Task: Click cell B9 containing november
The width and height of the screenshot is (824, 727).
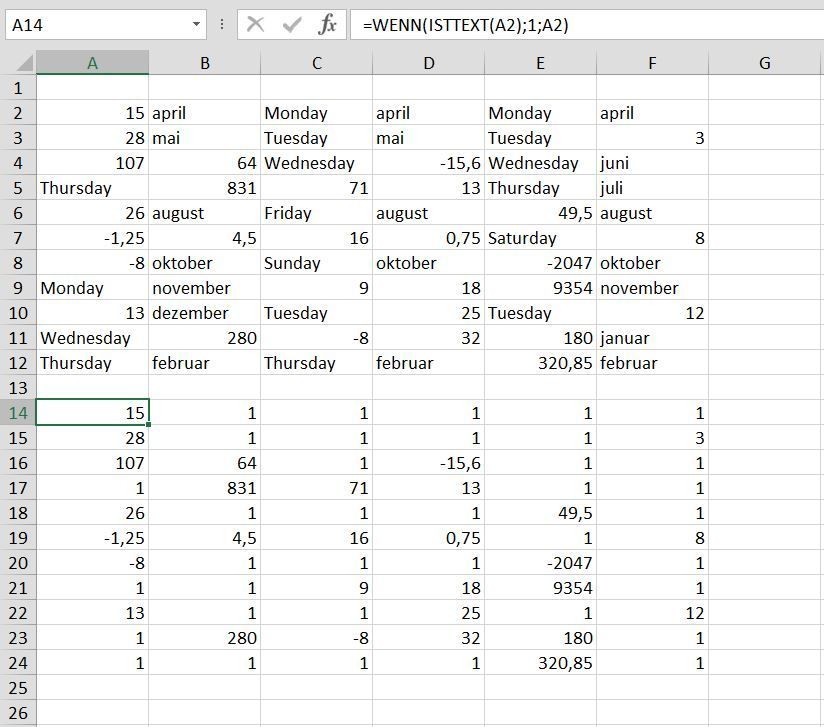Action: click(x=204, y=288)
